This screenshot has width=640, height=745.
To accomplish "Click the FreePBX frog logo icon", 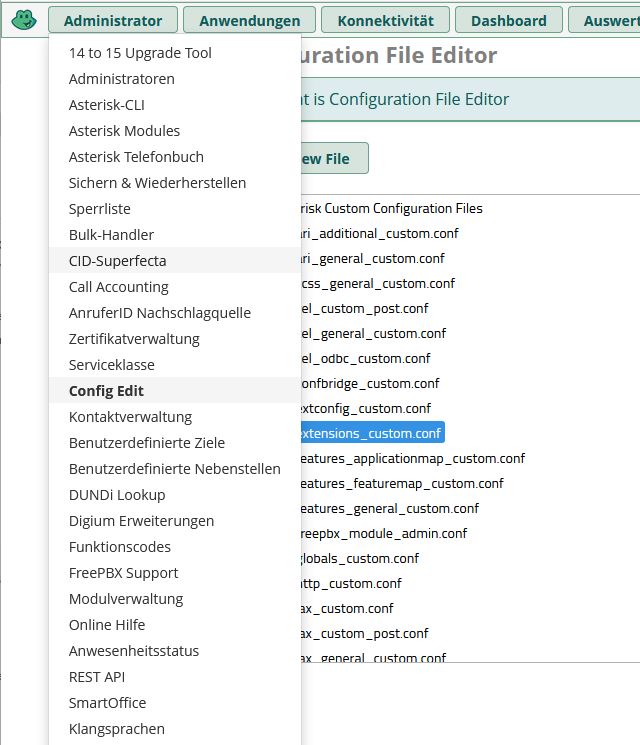I will [24, 20].
